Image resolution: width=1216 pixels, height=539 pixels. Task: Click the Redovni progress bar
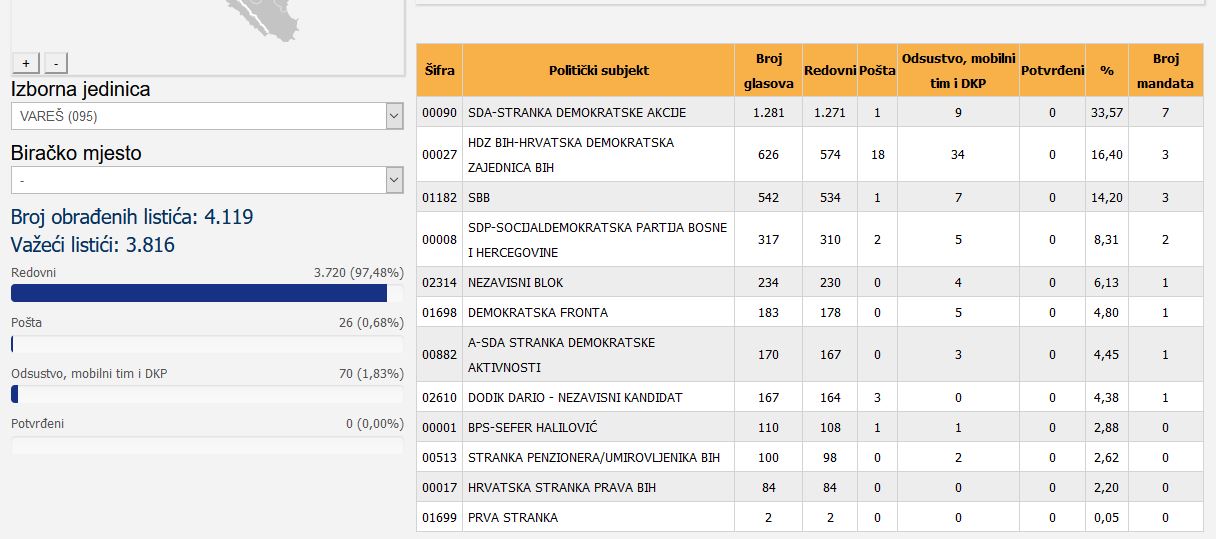tap(207, 293)
